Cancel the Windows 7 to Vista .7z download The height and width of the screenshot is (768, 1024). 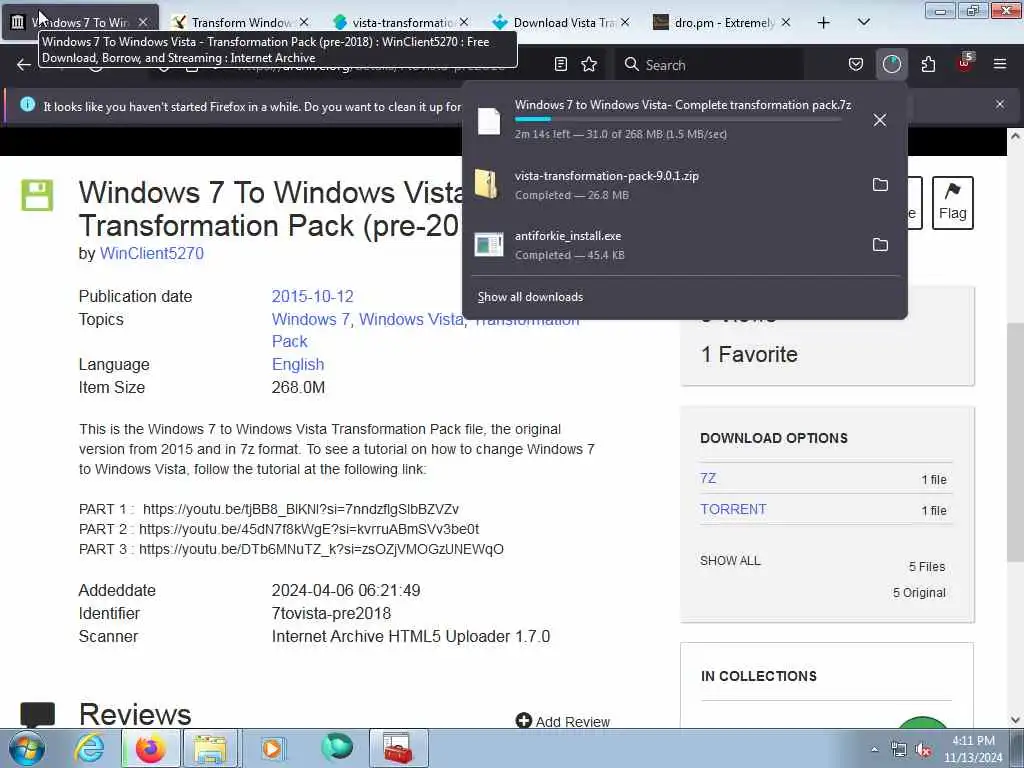tap(880, 120)
